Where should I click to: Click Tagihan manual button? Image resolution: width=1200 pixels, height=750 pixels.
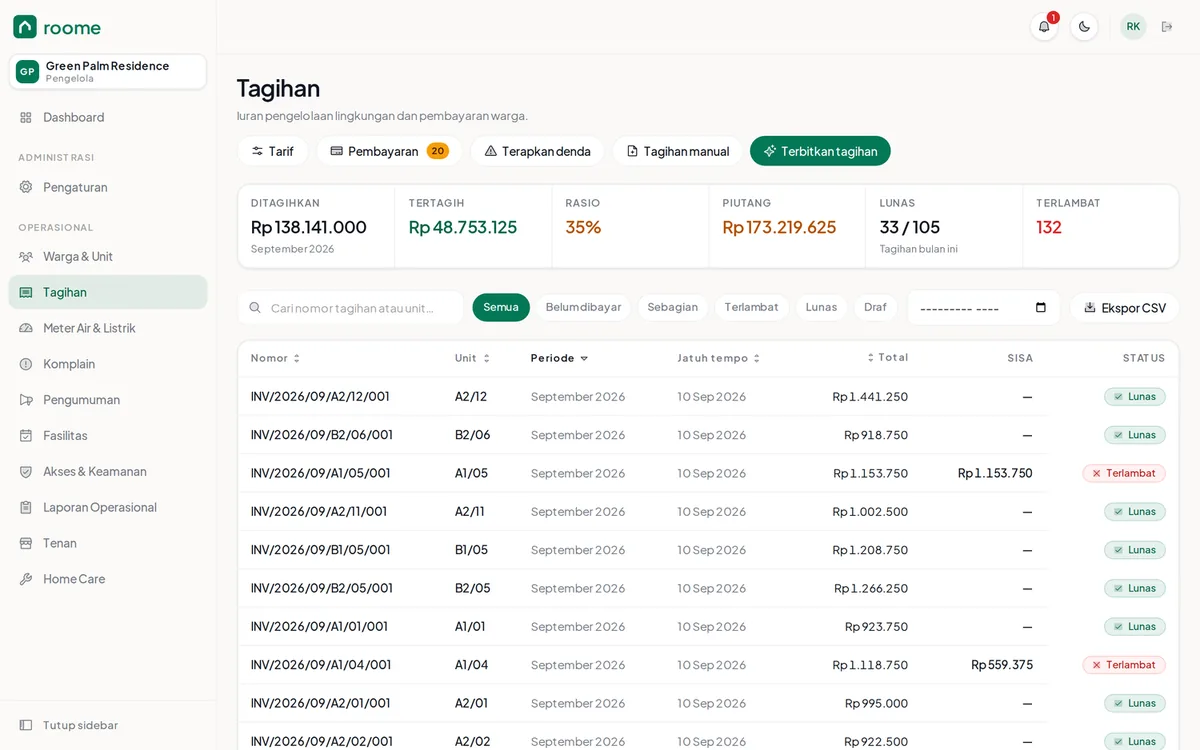pos(677,151)
